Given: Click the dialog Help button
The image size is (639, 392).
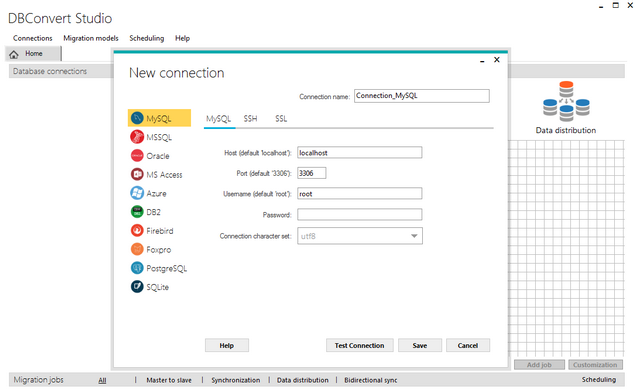Looking at the screenshot, I should coord(227,346).
